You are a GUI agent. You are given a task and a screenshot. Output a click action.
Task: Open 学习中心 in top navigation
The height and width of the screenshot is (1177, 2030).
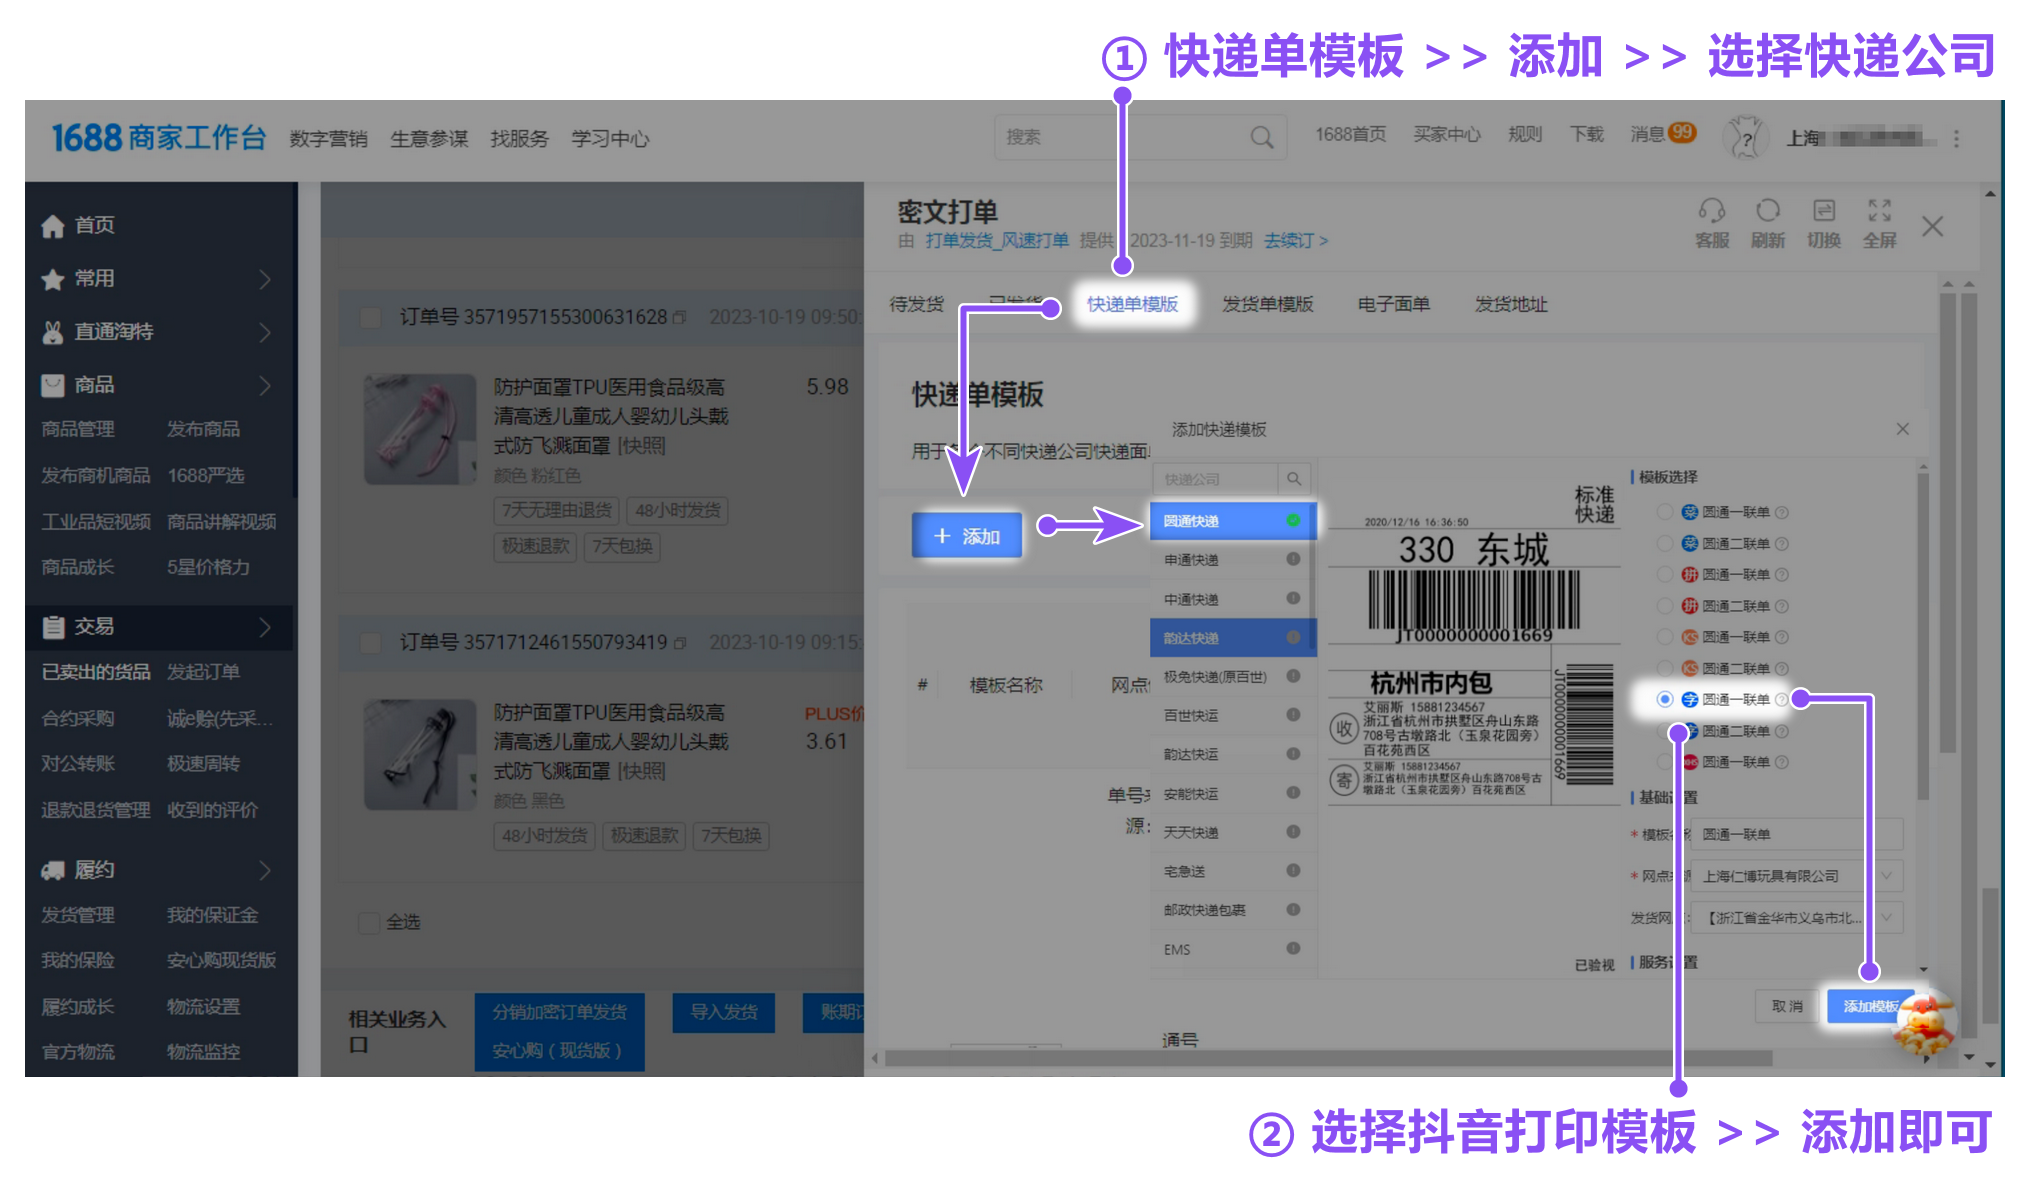(x=610, y=139)
